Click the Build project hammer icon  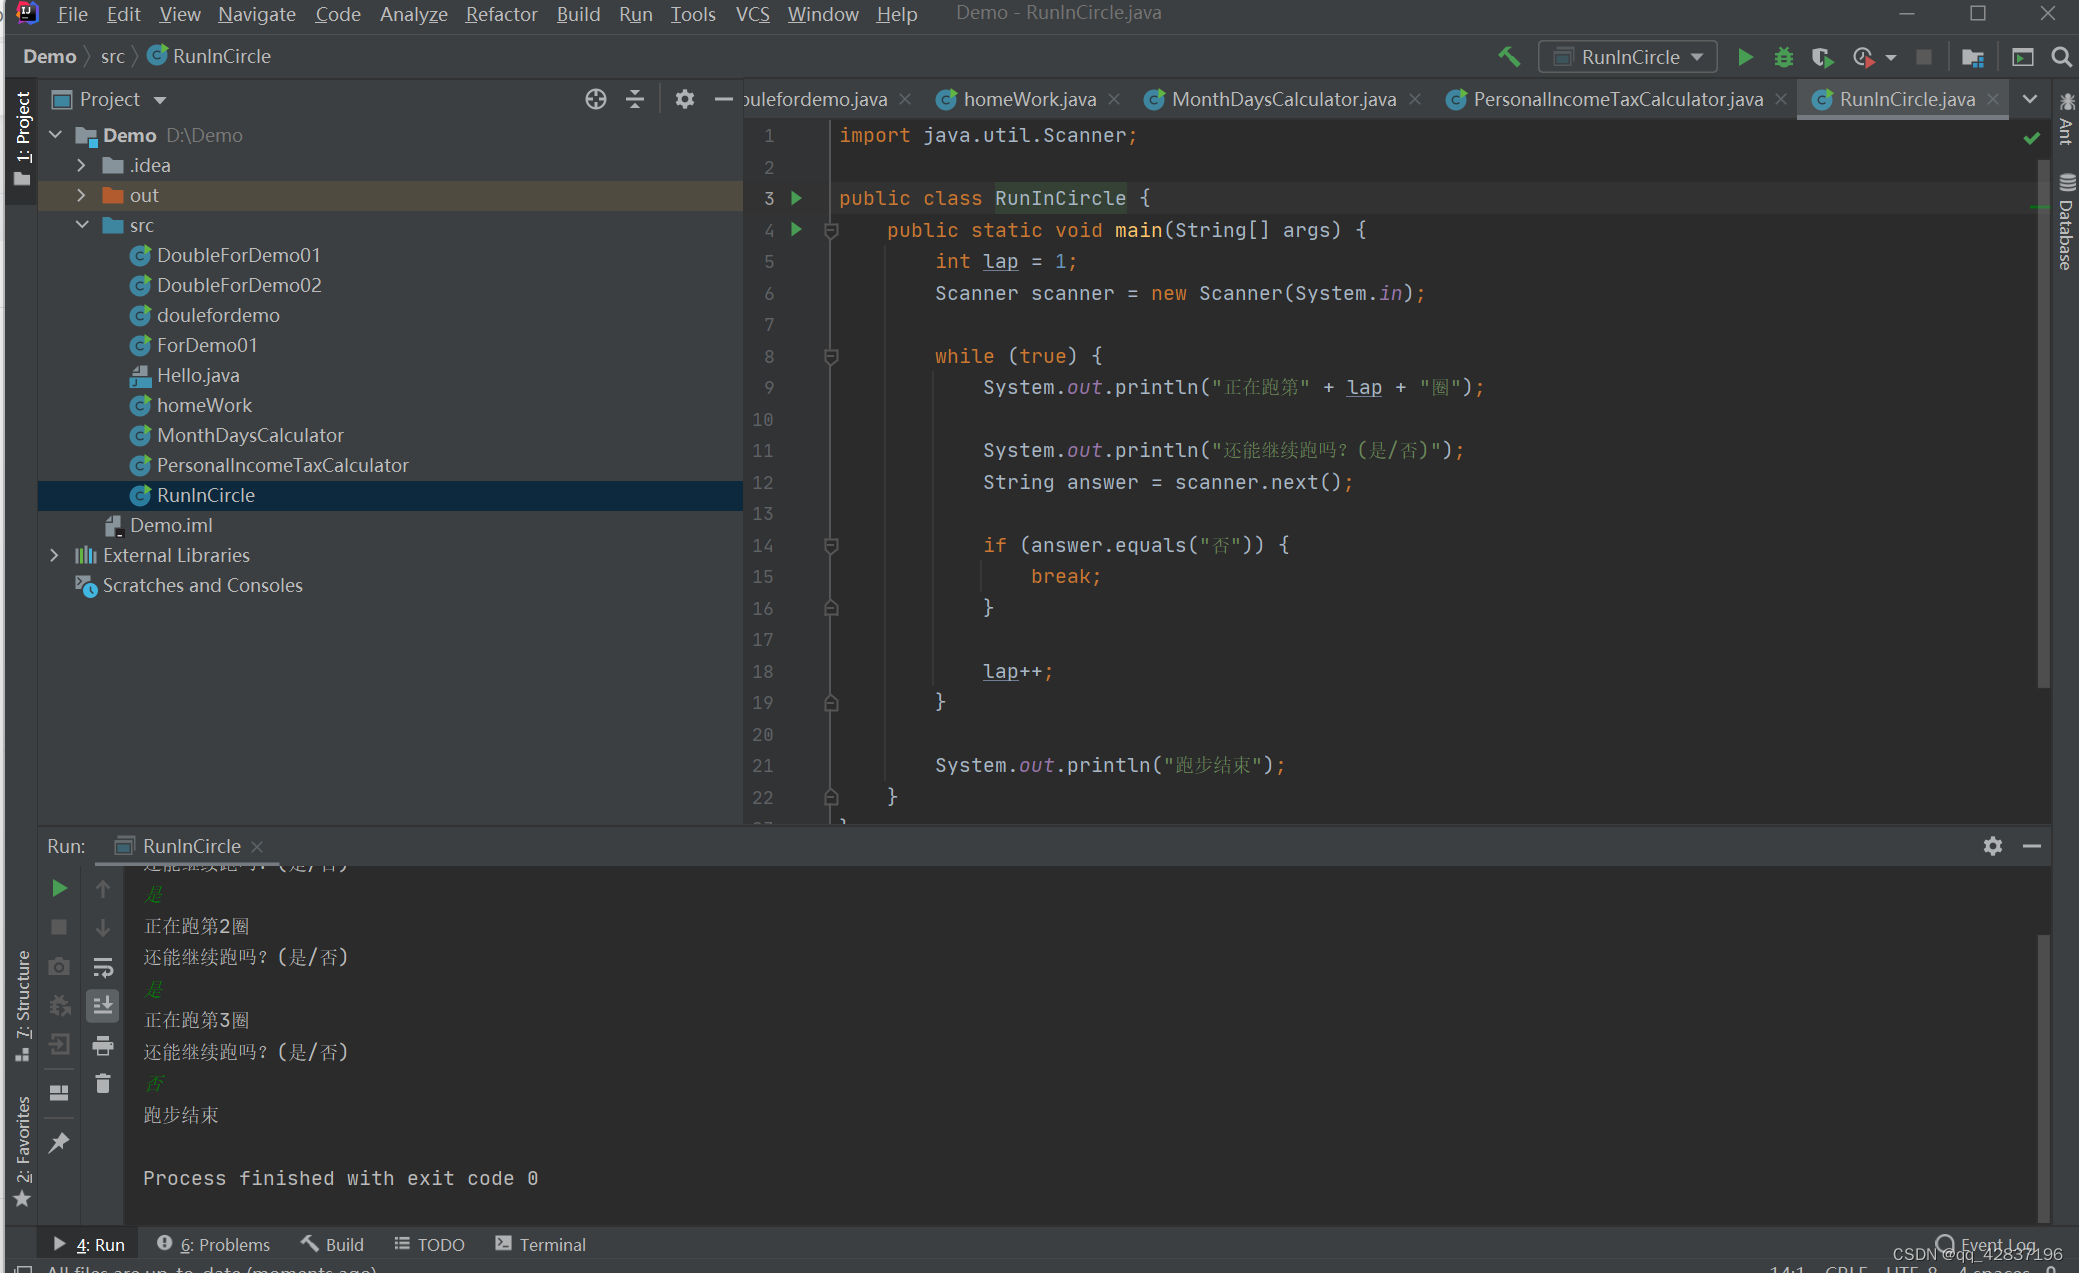click(1509, 57)
